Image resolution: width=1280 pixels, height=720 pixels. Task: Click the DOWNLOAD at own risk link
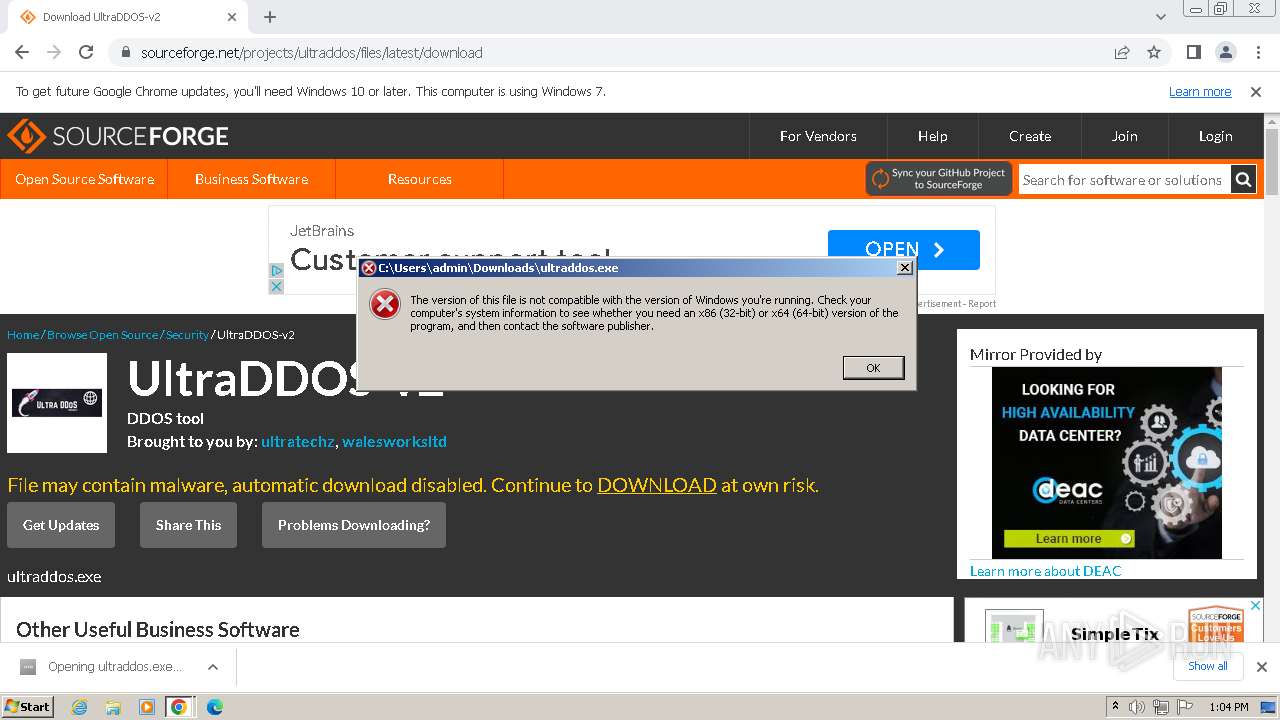coord(657,485)
